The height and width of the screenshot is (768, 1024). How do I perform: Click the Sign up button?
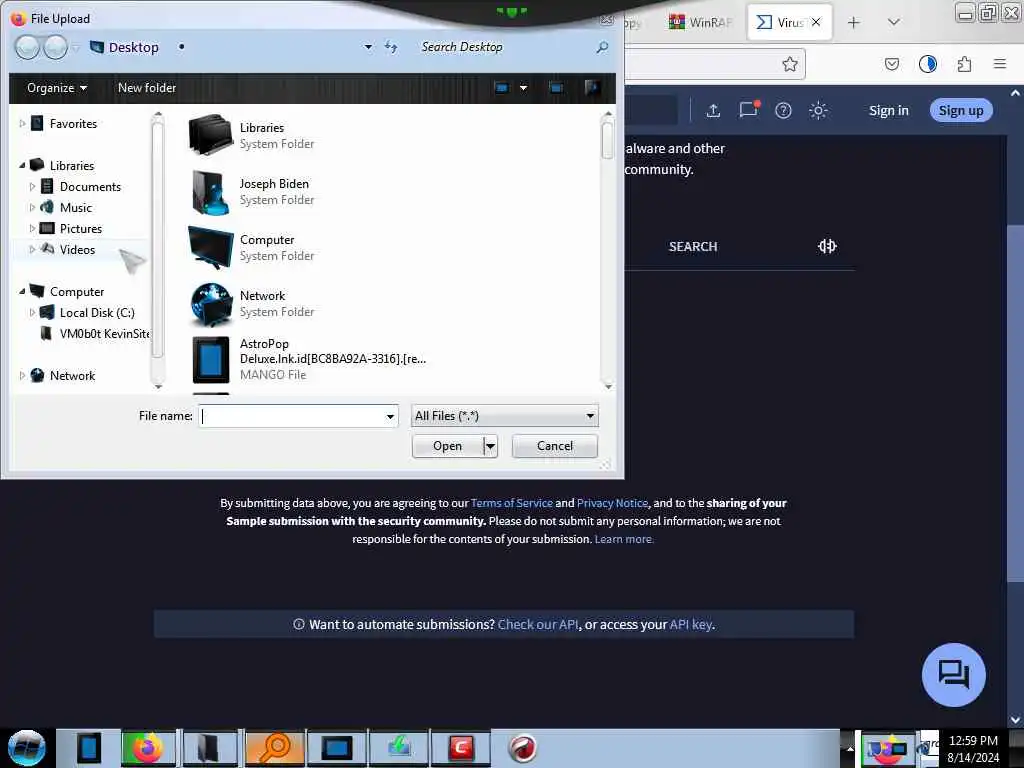tap(961, 110)
